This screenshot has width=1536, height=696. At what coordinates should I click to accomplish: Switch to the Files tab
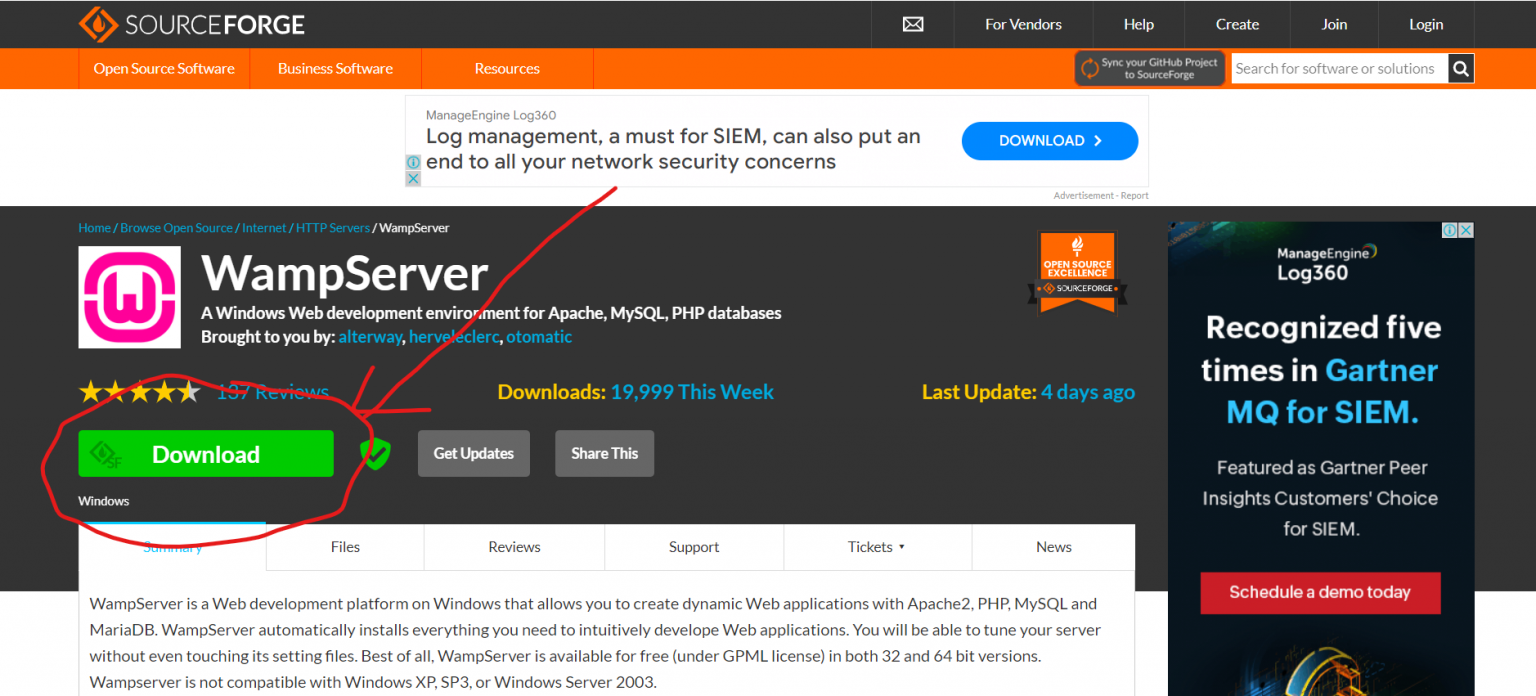344,547
